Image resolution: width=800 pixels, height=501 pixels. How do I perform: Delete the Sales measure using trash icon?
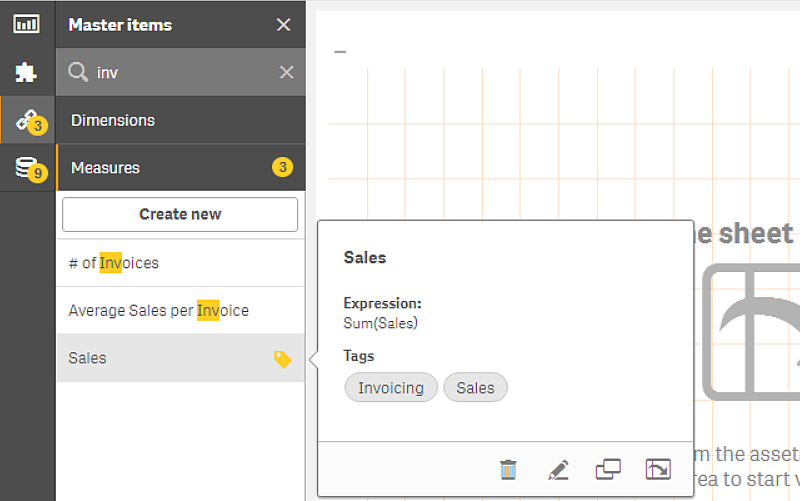[x=509, y=469]
